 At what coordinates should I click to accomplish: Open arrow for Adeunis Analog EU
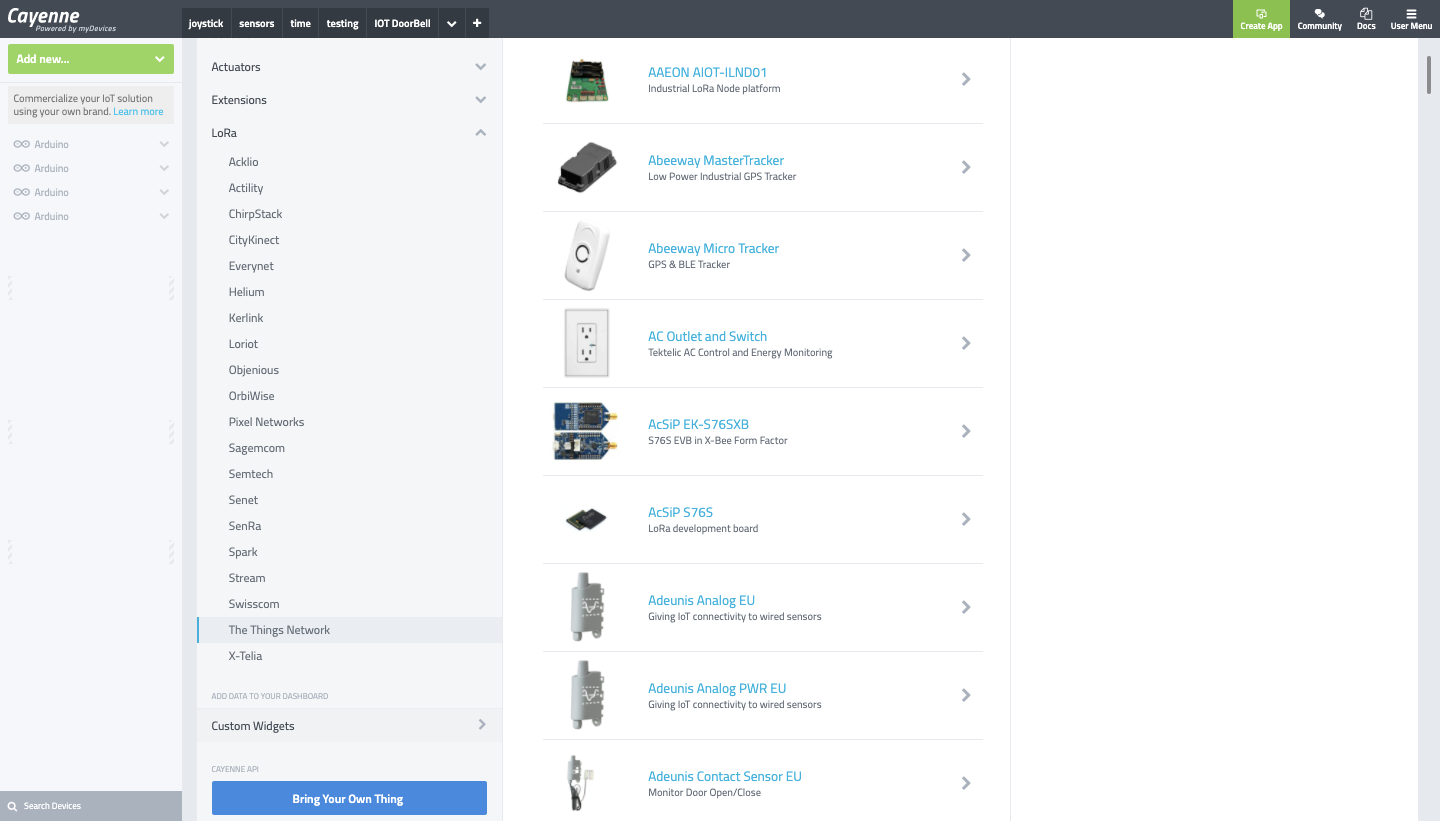(966, 607)
